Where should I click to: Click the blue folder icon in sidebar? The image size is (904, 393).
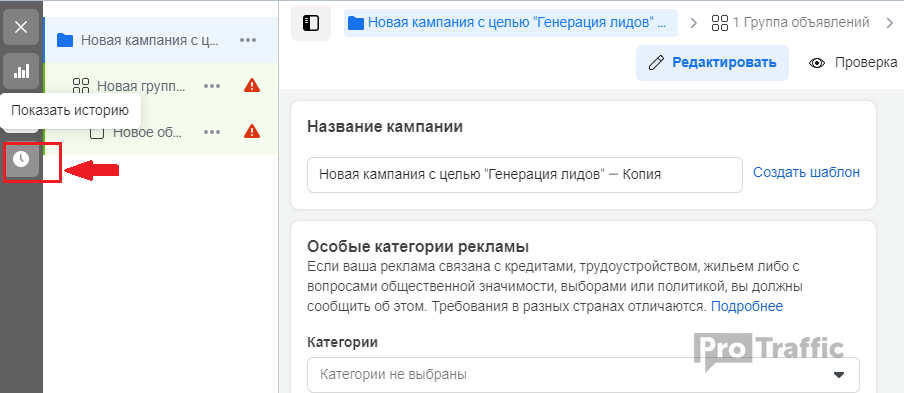65,40
